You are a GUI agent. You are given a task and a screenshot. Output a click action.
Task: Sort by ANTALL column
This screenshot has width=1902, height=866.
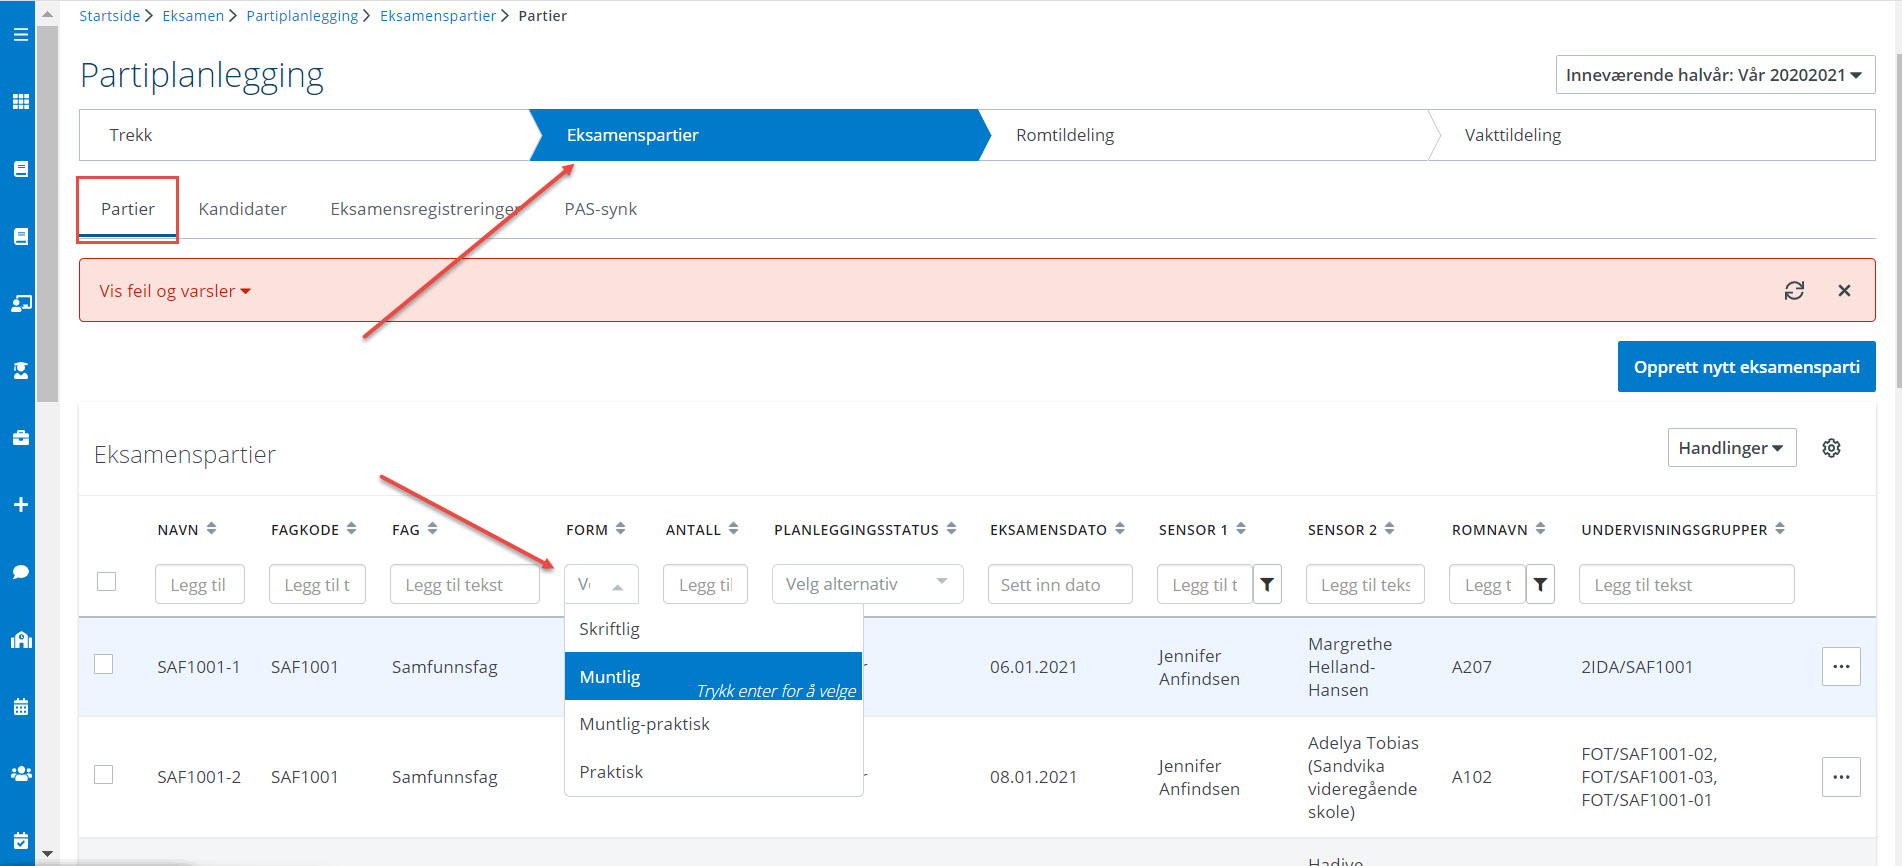tap(733, 529)
